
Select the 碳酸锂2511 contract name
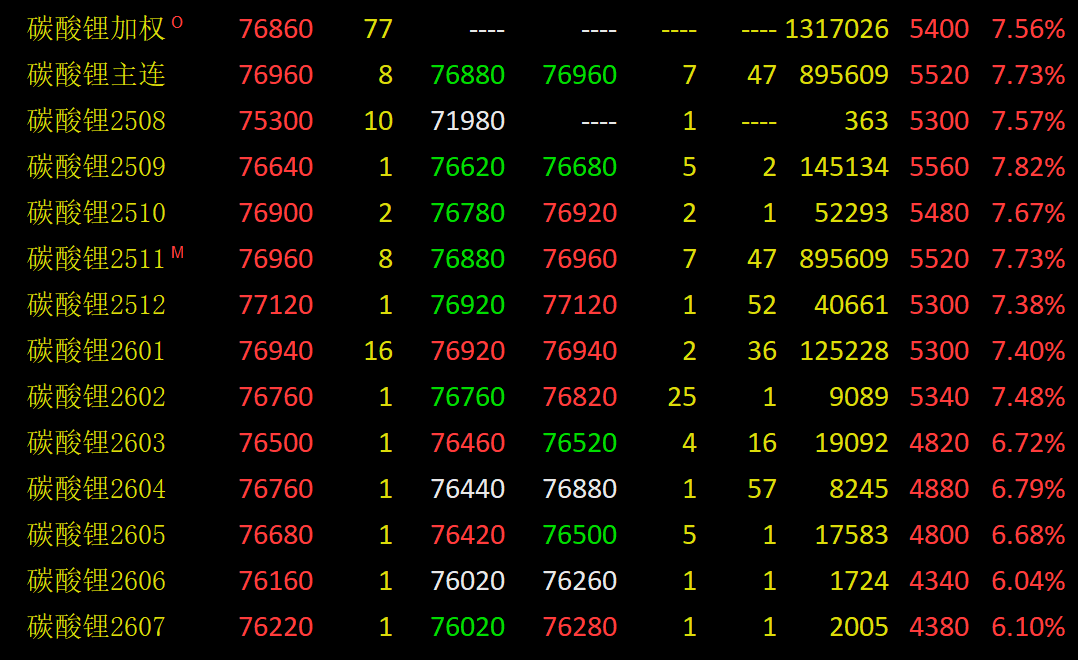click(x=96, y=259)
